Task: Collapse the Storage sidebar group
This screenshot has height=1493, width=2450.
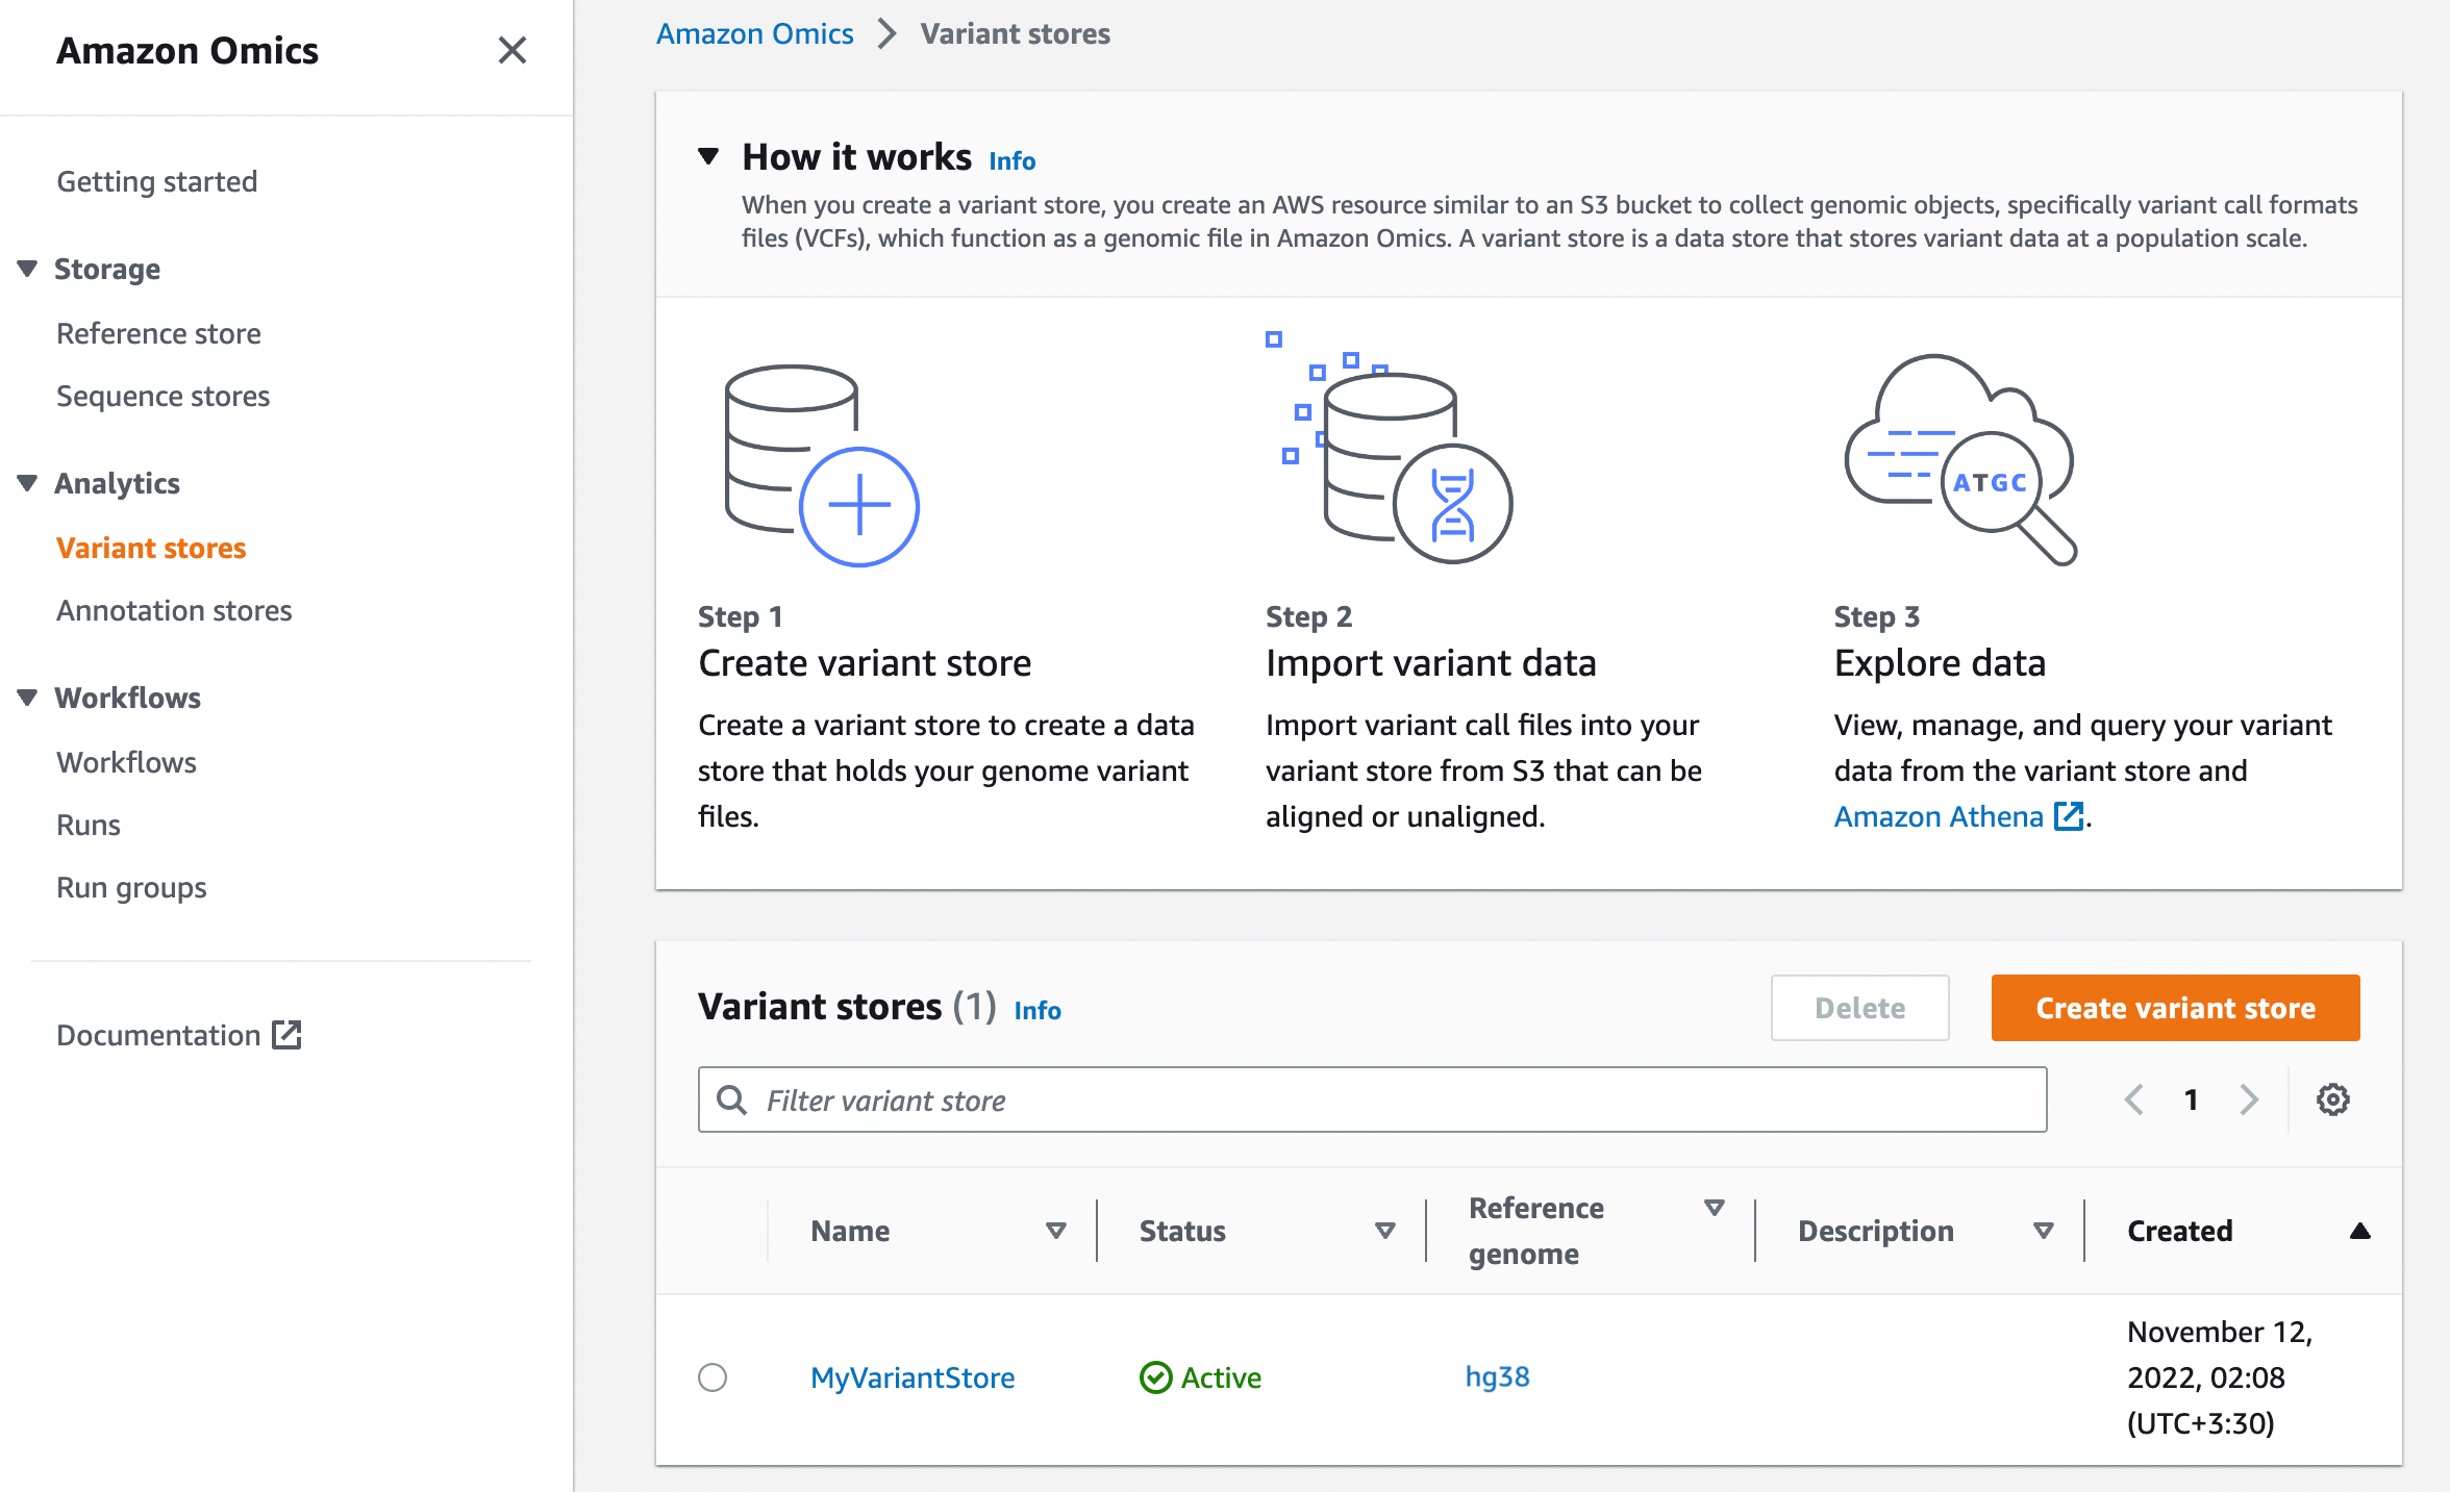Action: [28, 269]
